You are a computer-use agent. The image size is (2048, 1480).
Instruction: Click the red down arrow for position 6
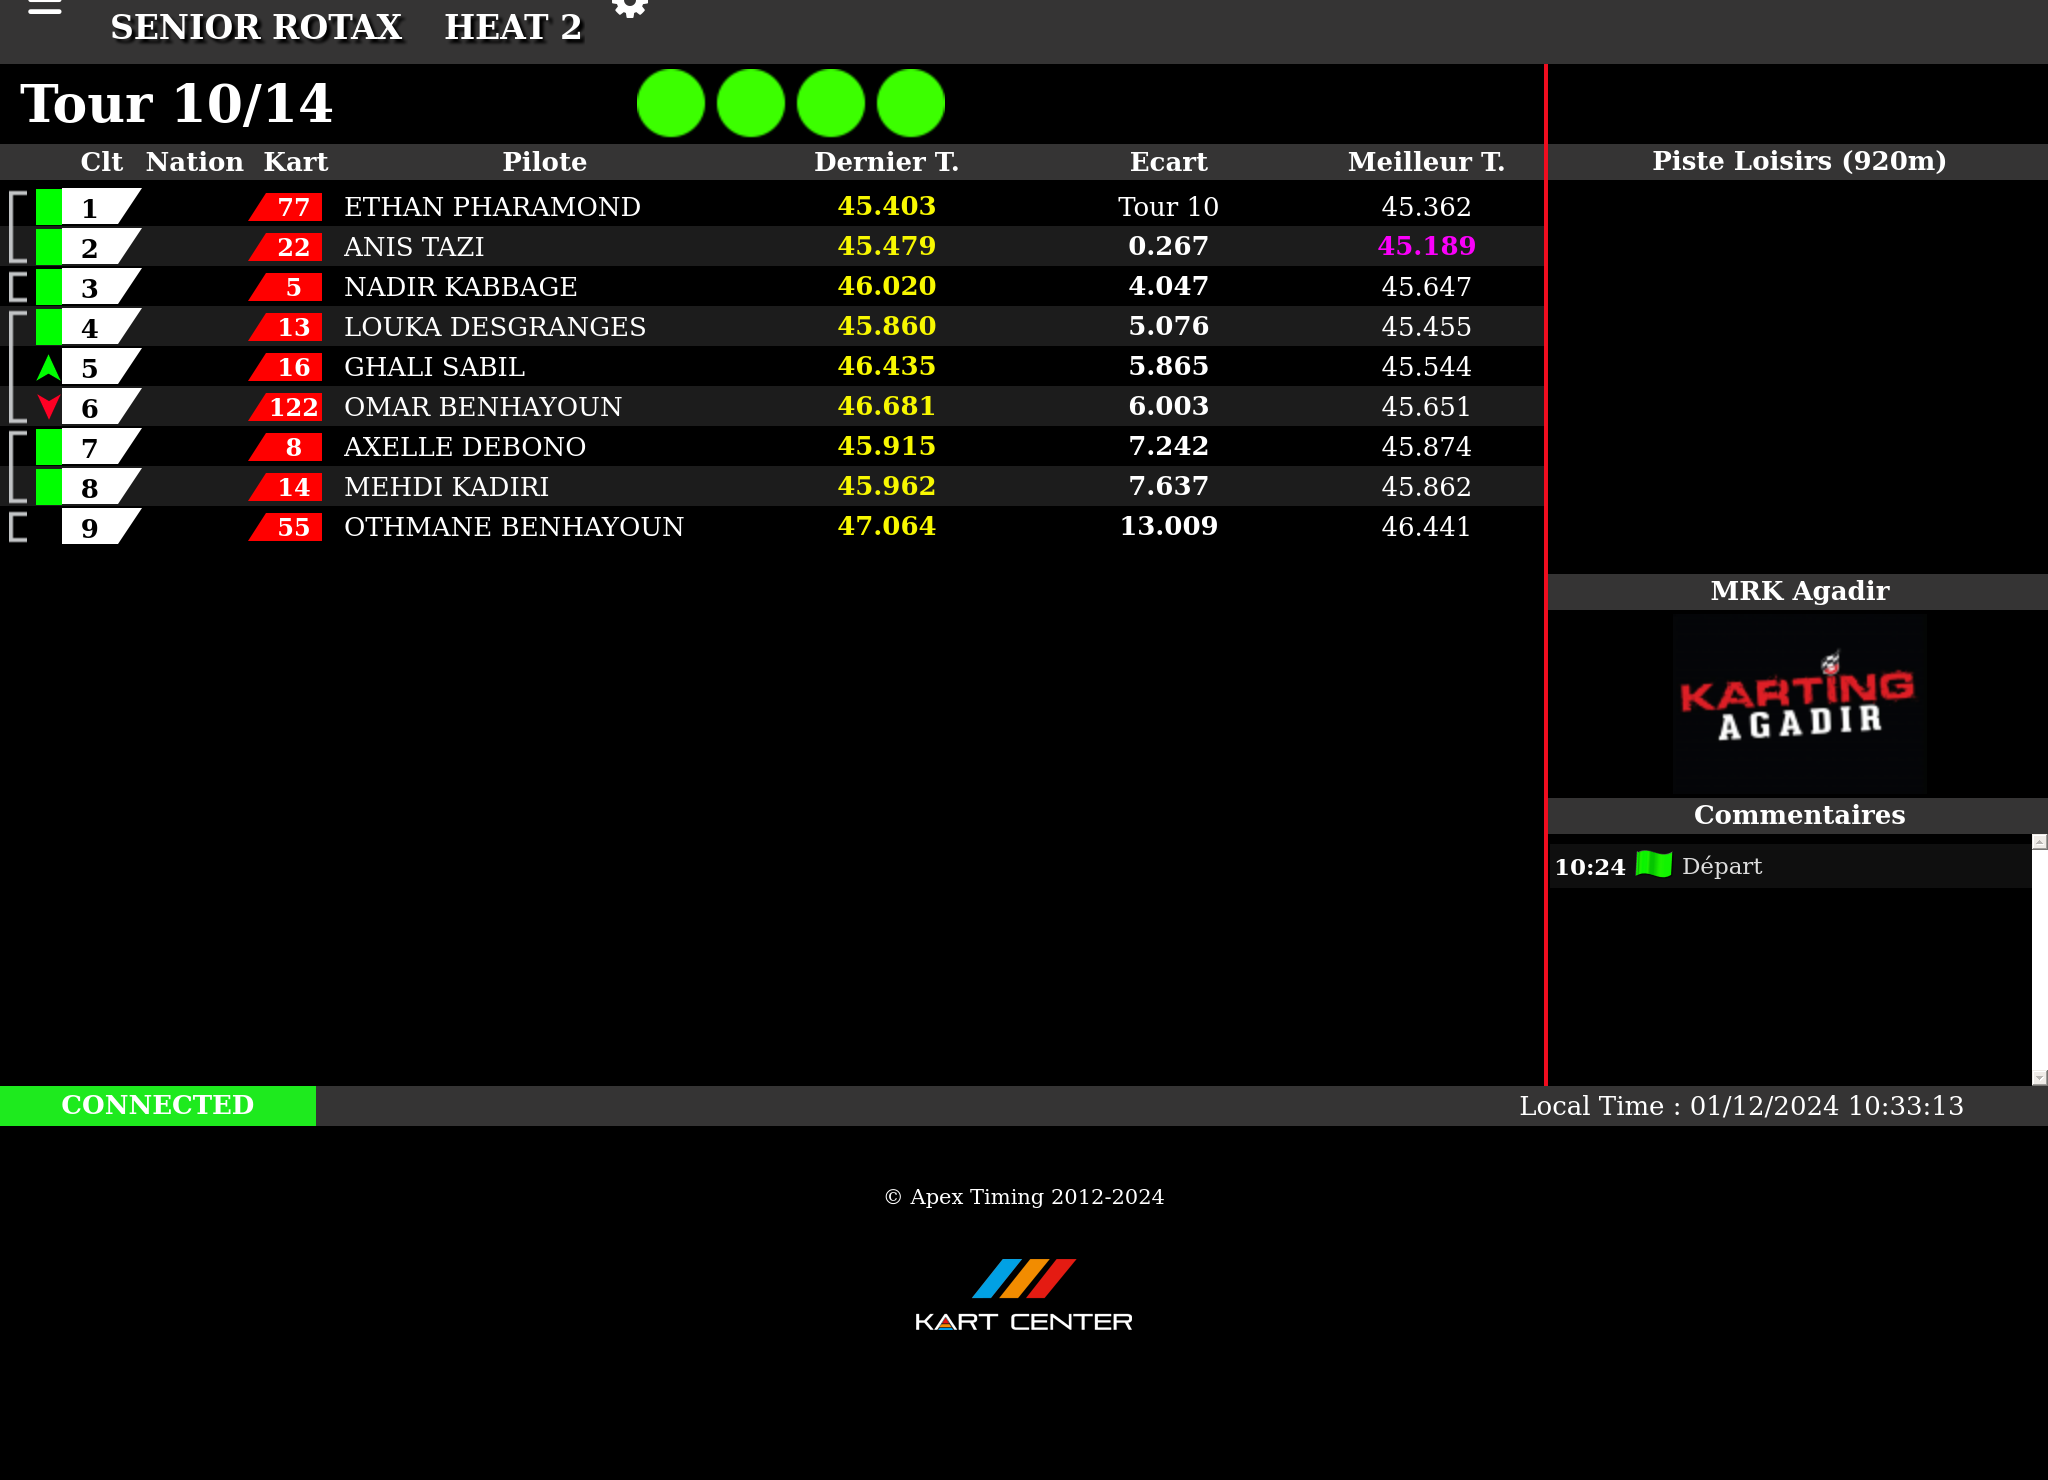click(48, 407)
